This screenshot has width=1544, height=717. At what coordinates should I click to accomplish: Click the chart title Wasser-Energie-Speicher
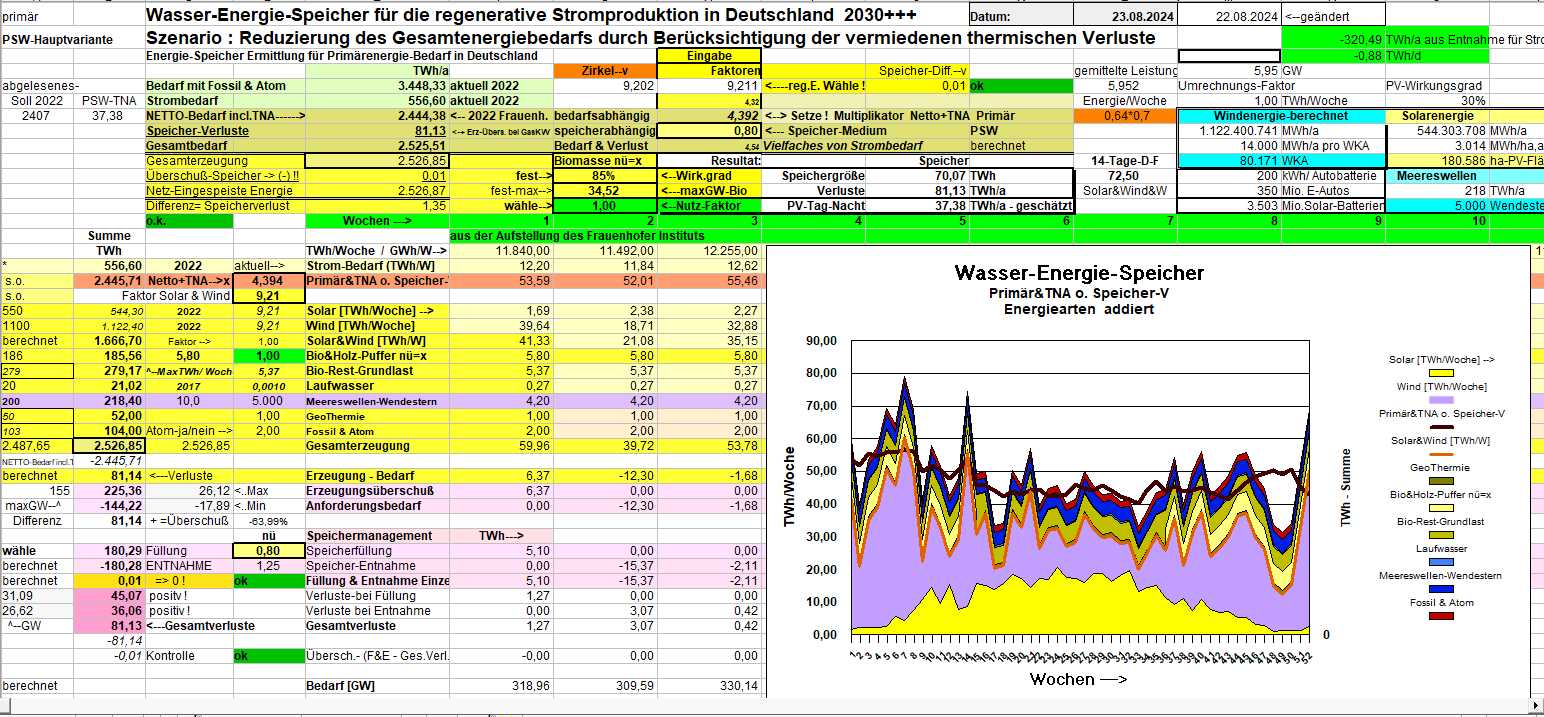[x=1079, y=273]
